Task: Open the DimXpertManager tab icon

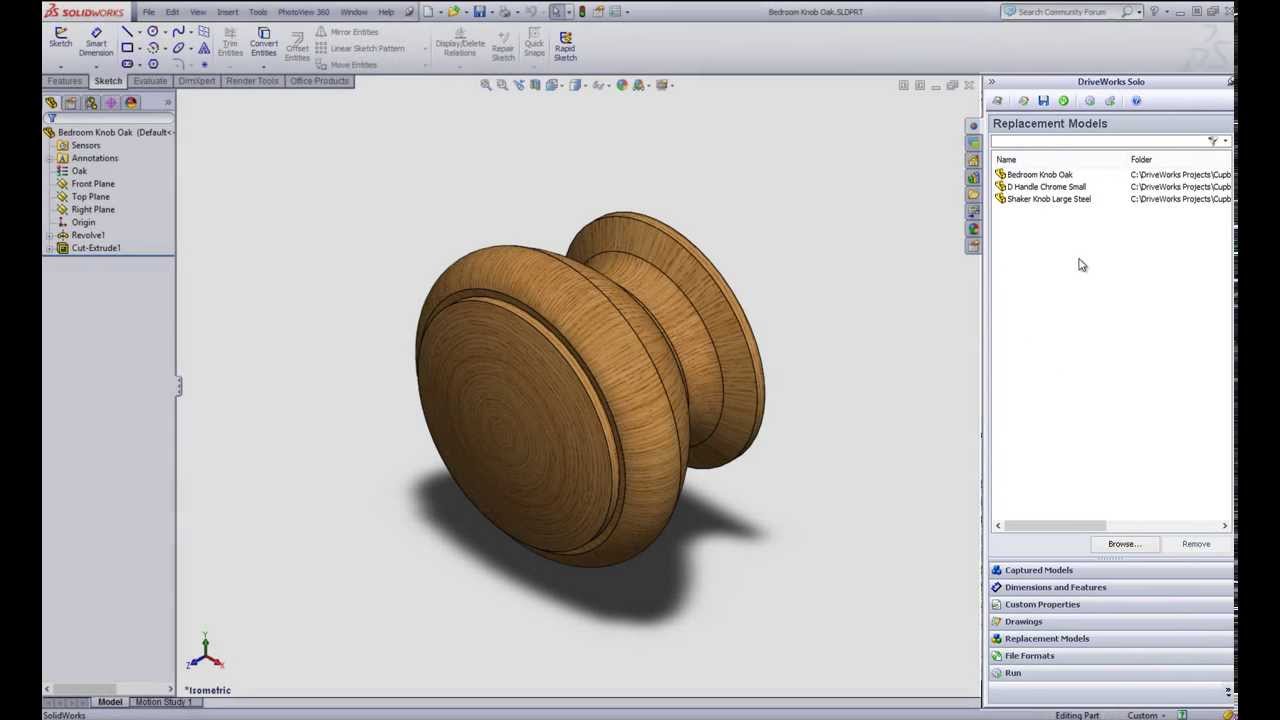Action: click(111, 103)
